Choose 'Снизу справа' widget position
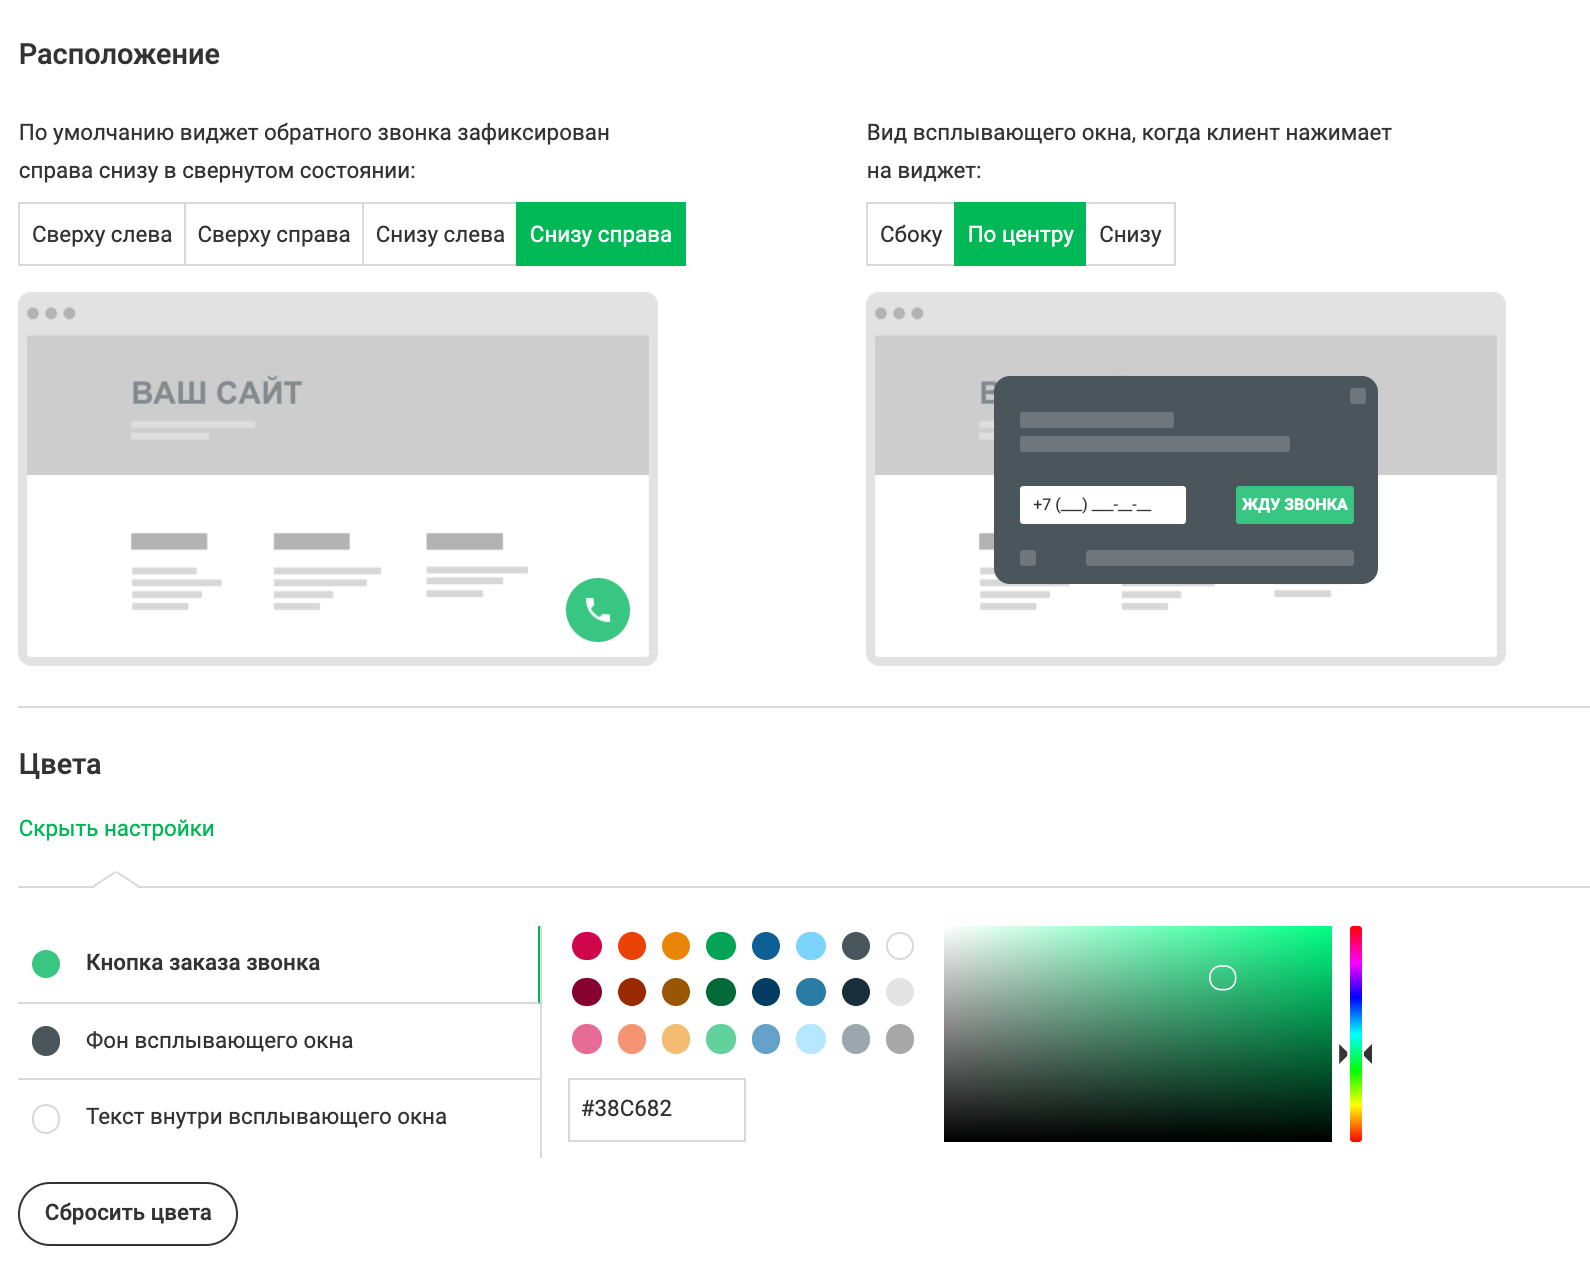This screenshot has width=1590, height=1280. 600,234
